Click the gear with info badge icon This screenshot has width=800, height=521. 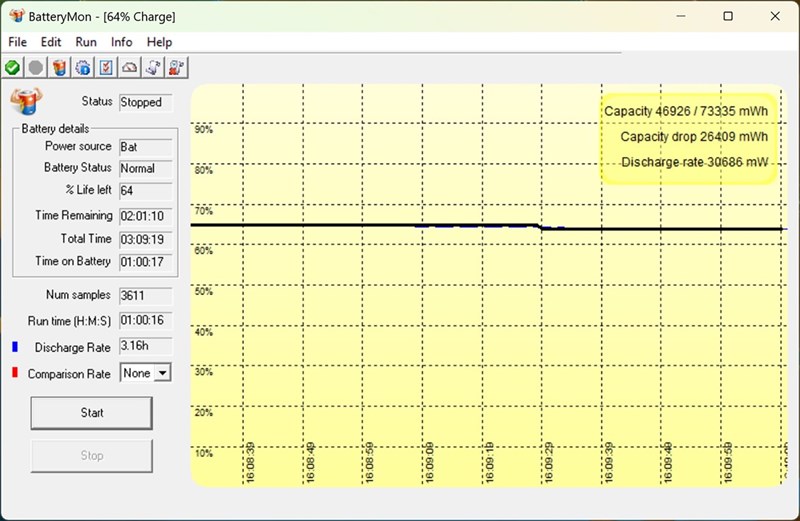point(83,67)
